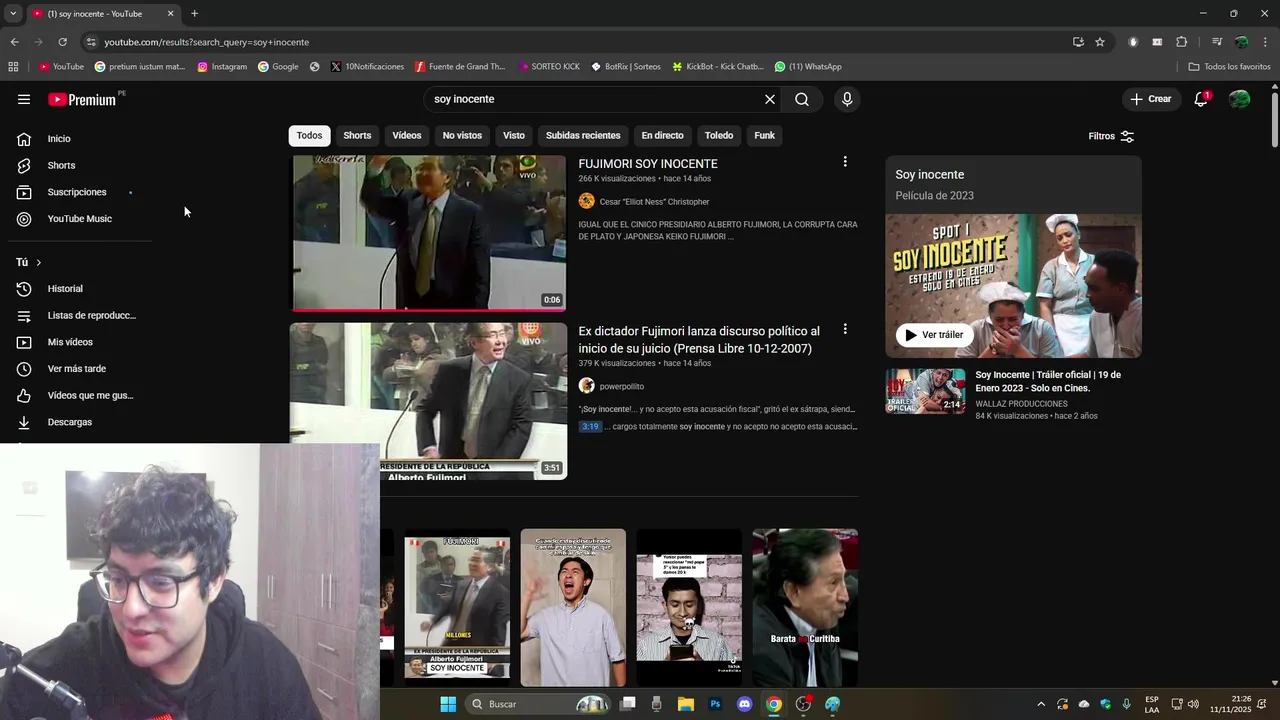The width and height of the screenshot is (1280, 720).
Task: Select the En directo chip
Action: pos(663,135)
